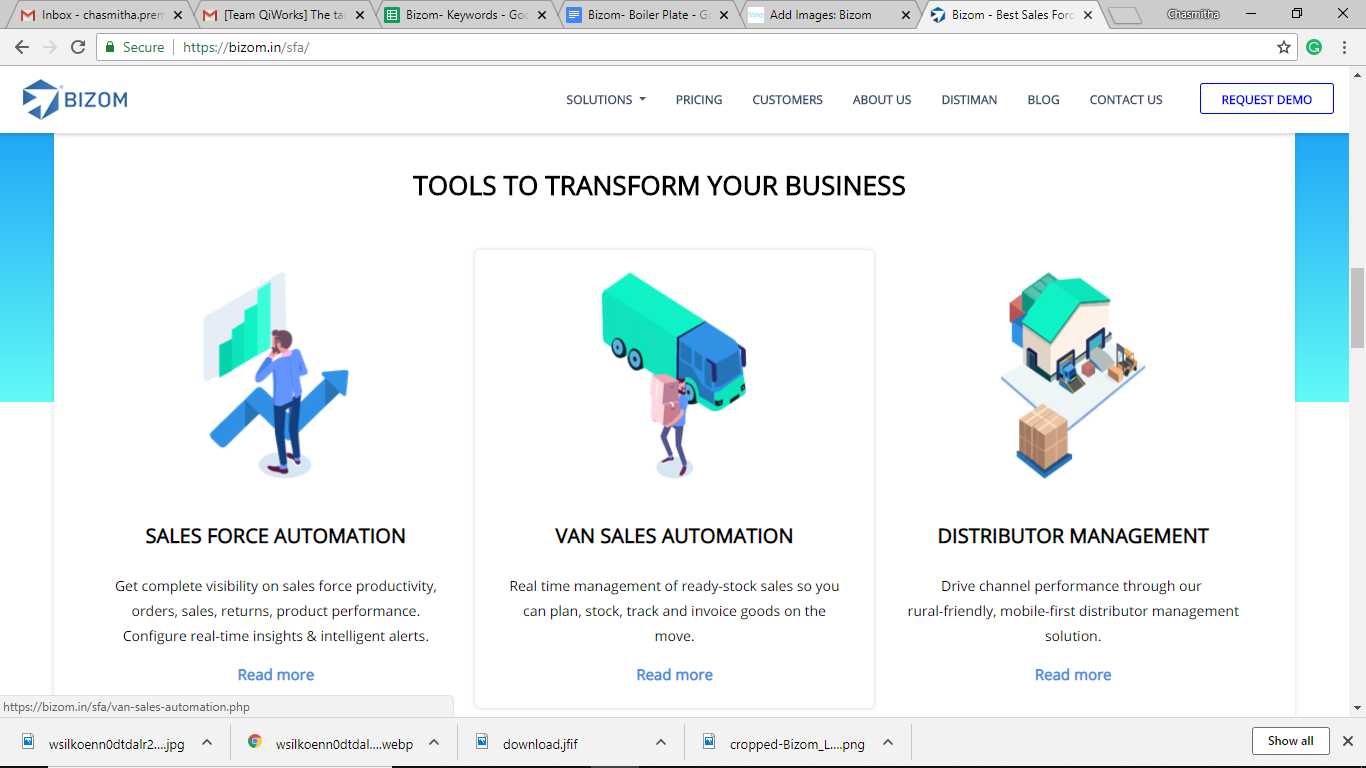This screenshot has height=768, width=1366.
Task: Open a new browser tab
Action: pos(1125,16)
